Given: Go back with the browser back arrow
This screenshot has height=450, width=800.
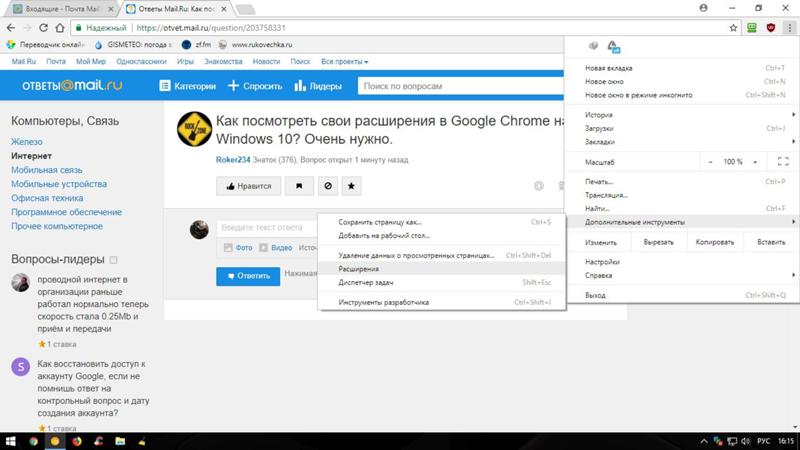Looking at the screenshot, I should tap(11, 28).
